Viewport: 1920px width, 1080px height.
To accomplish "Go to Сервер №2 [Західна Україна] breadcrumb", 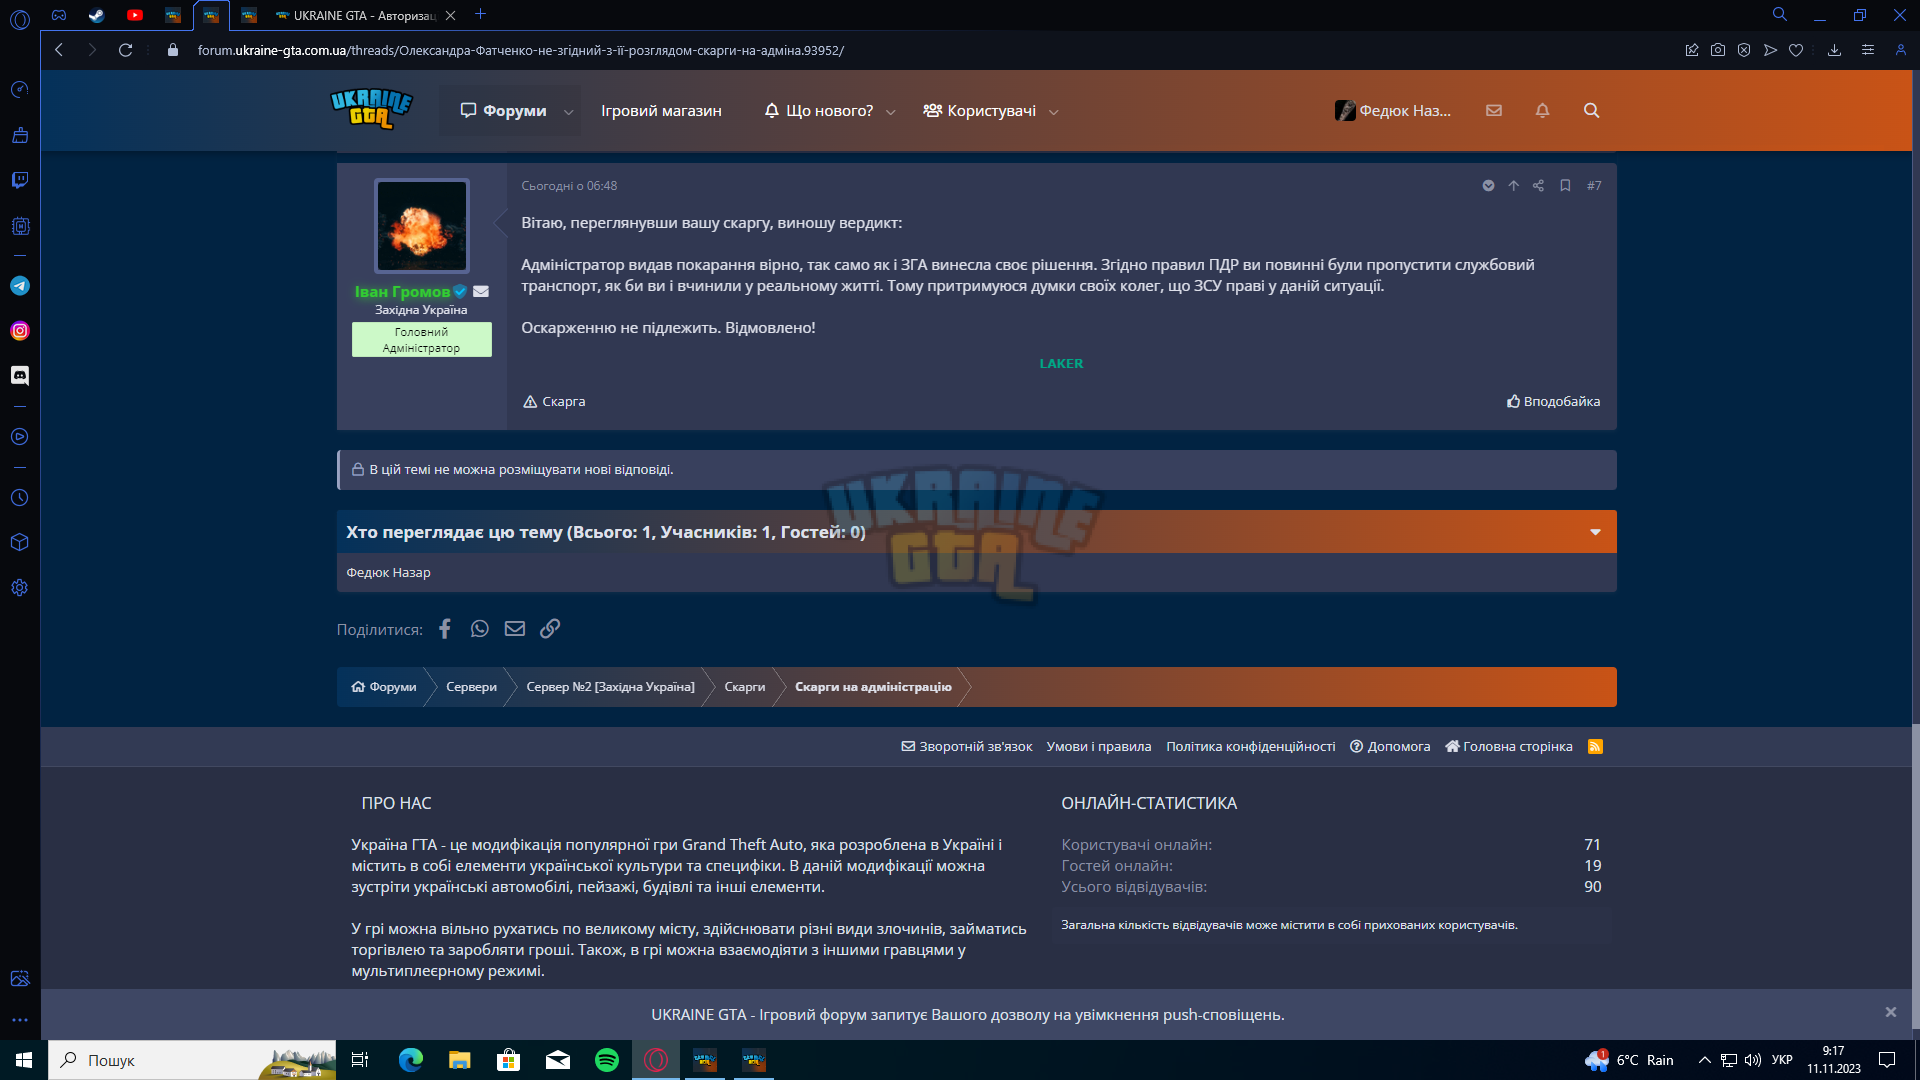I will click(610, 687).
